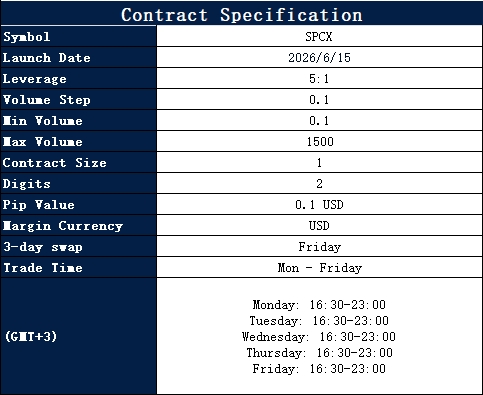Click the Launch Date value 2026/6/15
The image size is (483, 395).
319,58
